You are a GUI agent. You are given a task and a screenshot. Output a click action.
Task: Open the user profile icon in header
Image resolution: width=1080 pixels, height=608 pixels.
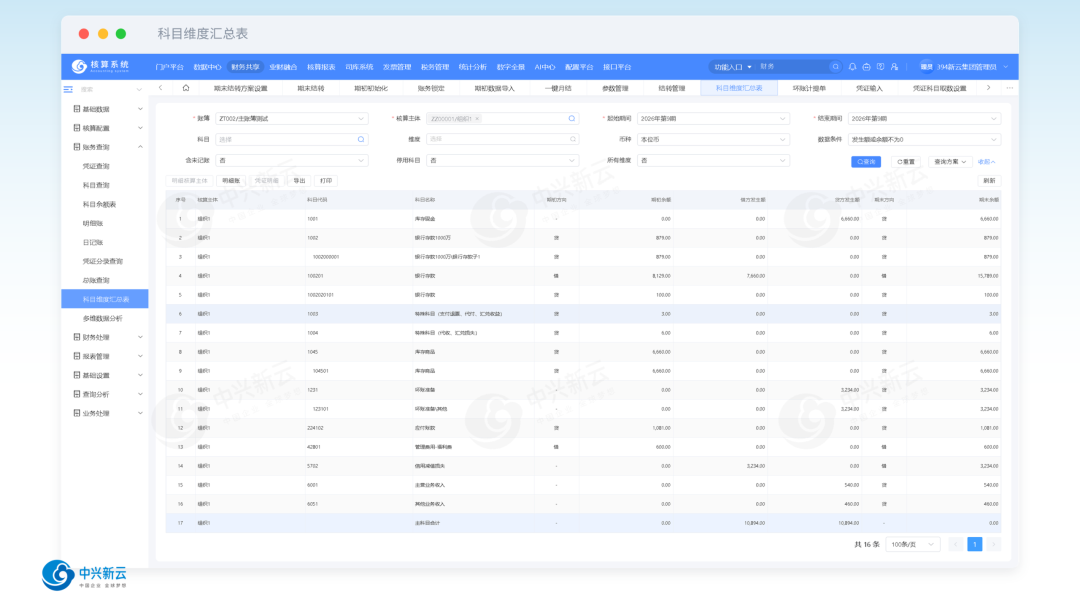[x=894, y=67]
